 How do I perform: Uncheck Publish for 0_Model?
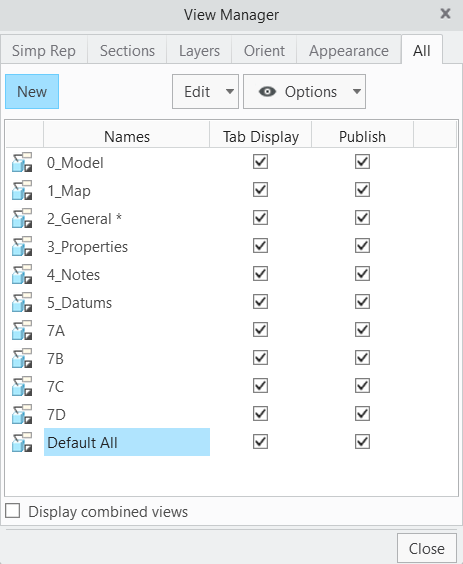pyautogui.click(x=362, y=162)
